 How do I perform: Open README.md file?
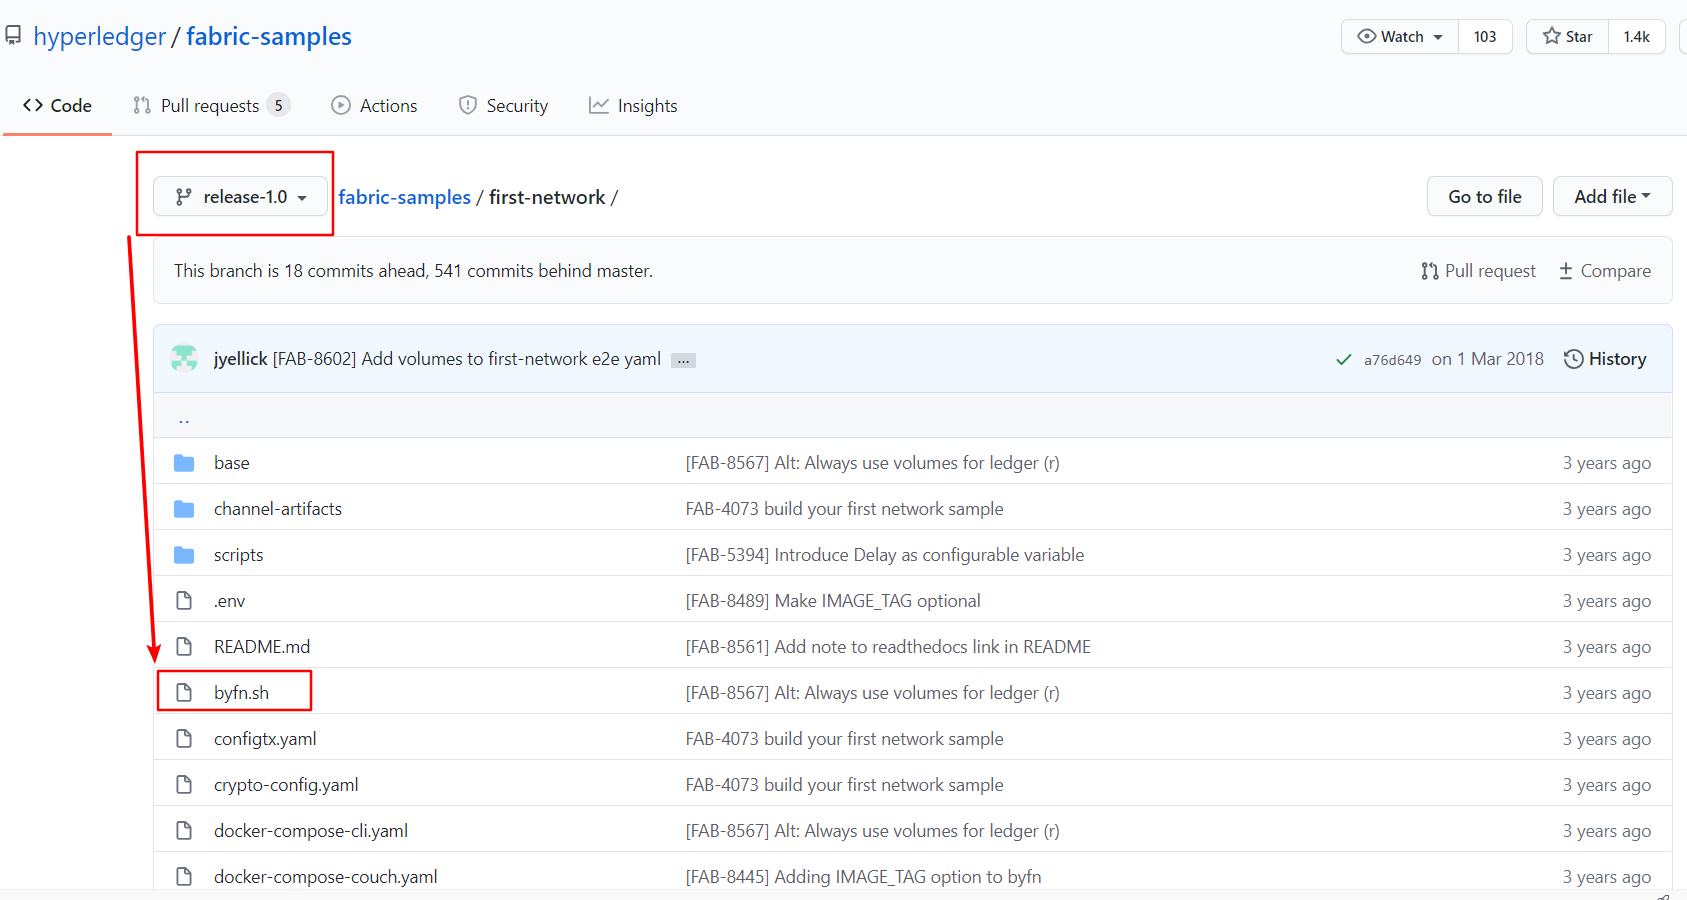click(x=262, y=647)
